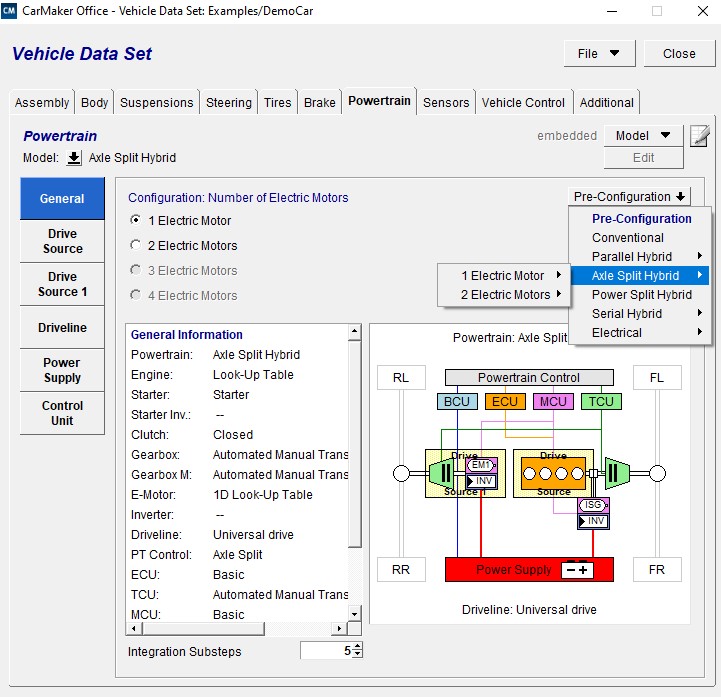Open the File dropdown menu
Screen dimensions: 721x697
coord(599,53)
